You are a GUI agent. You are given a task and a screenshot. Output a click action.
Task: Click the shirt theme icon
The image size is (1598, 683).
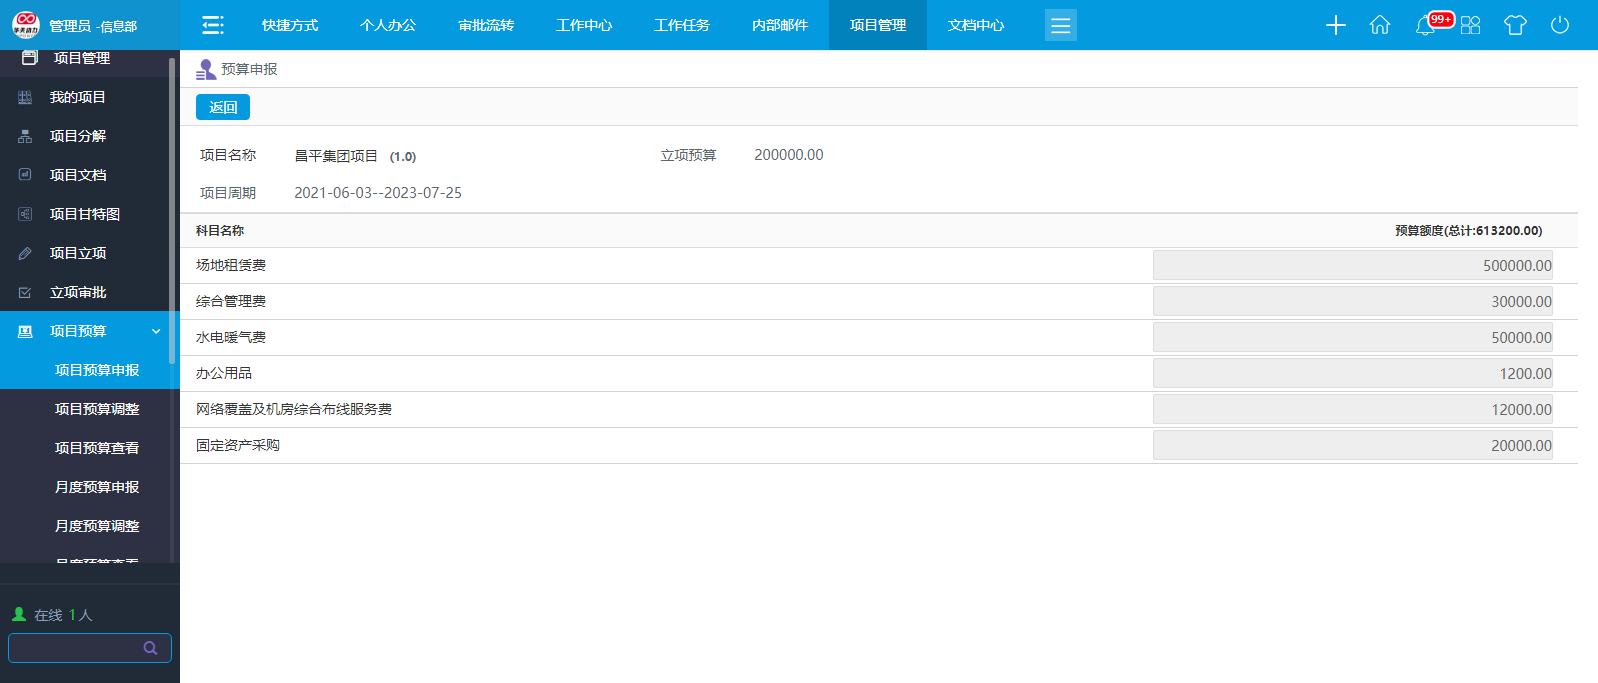1515,25
